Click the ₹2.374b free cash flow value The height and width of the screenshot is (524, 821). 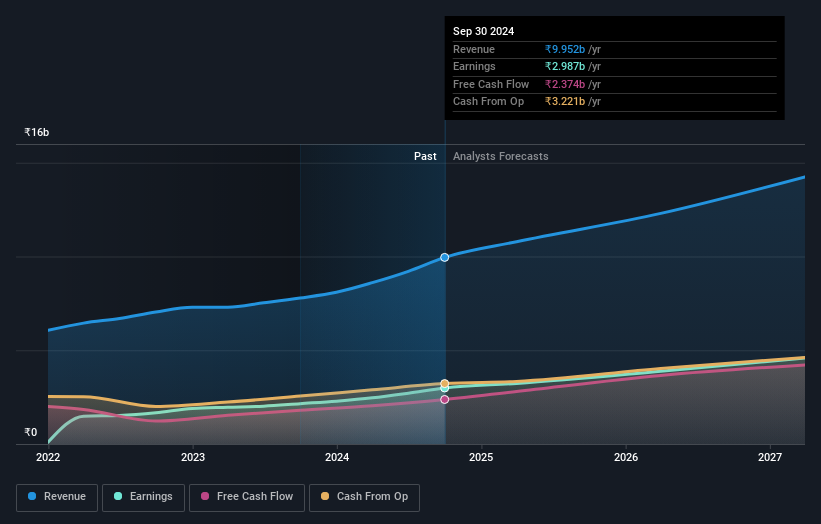[x=565, y=84]
